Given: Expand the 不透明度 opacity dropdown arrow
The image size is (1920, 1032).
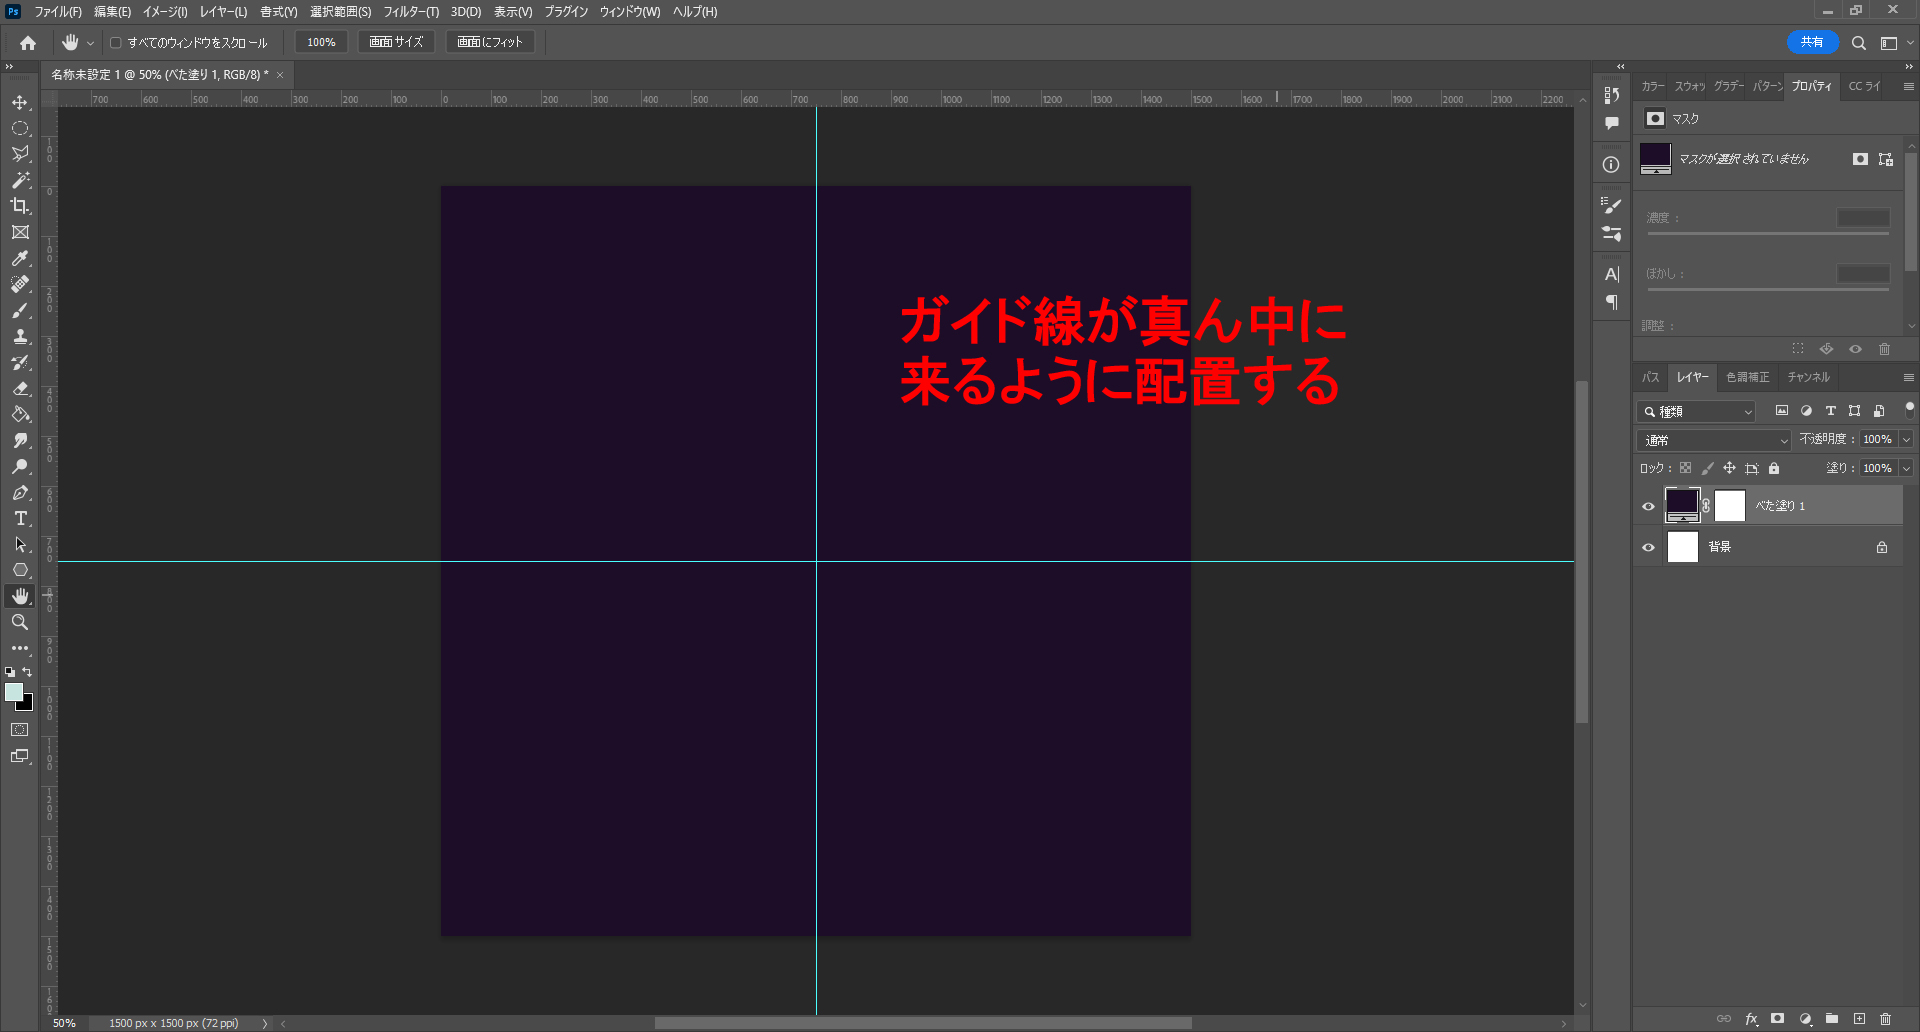Looking at the screenshot, I should pyautogui.click(x=1906, y=440).
